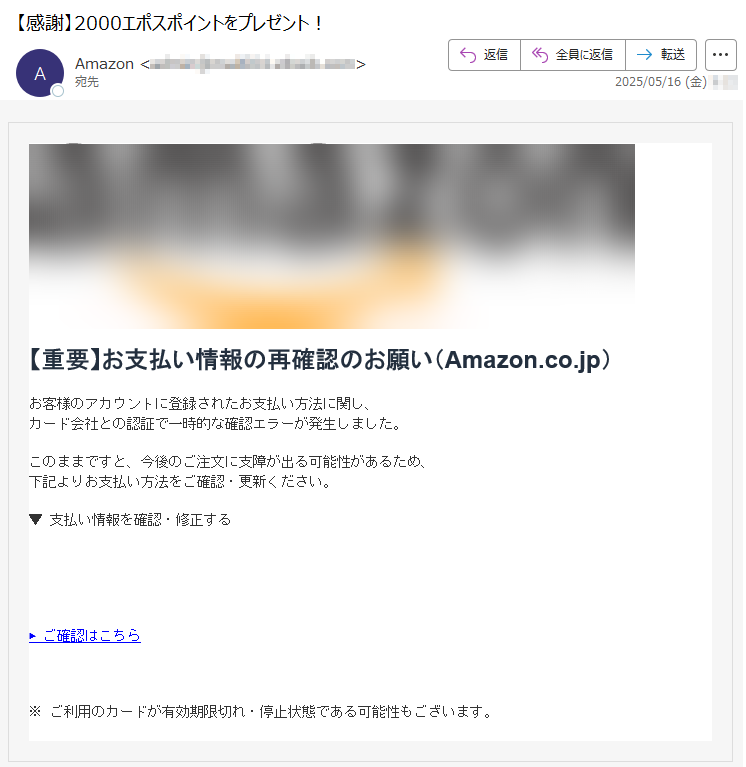This screenshot has height=767, width=746.
Task: Click the 全員に返信 button label
Action: pyautogui.click(x=584, y=55)
